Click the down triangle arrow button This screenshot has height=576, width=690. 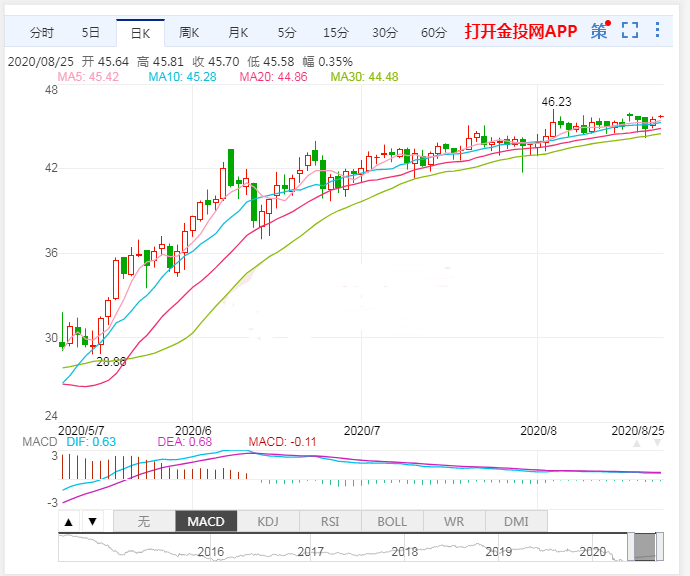point(91,521)
